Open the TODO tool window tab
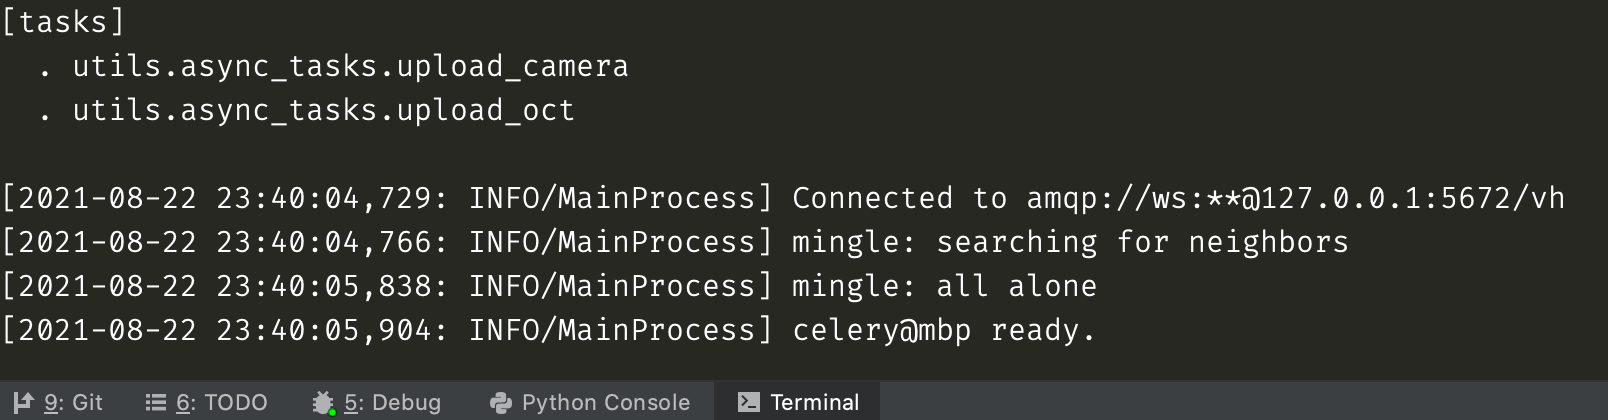The height and width of the screenshot is (420, 1608). [207, 402]
